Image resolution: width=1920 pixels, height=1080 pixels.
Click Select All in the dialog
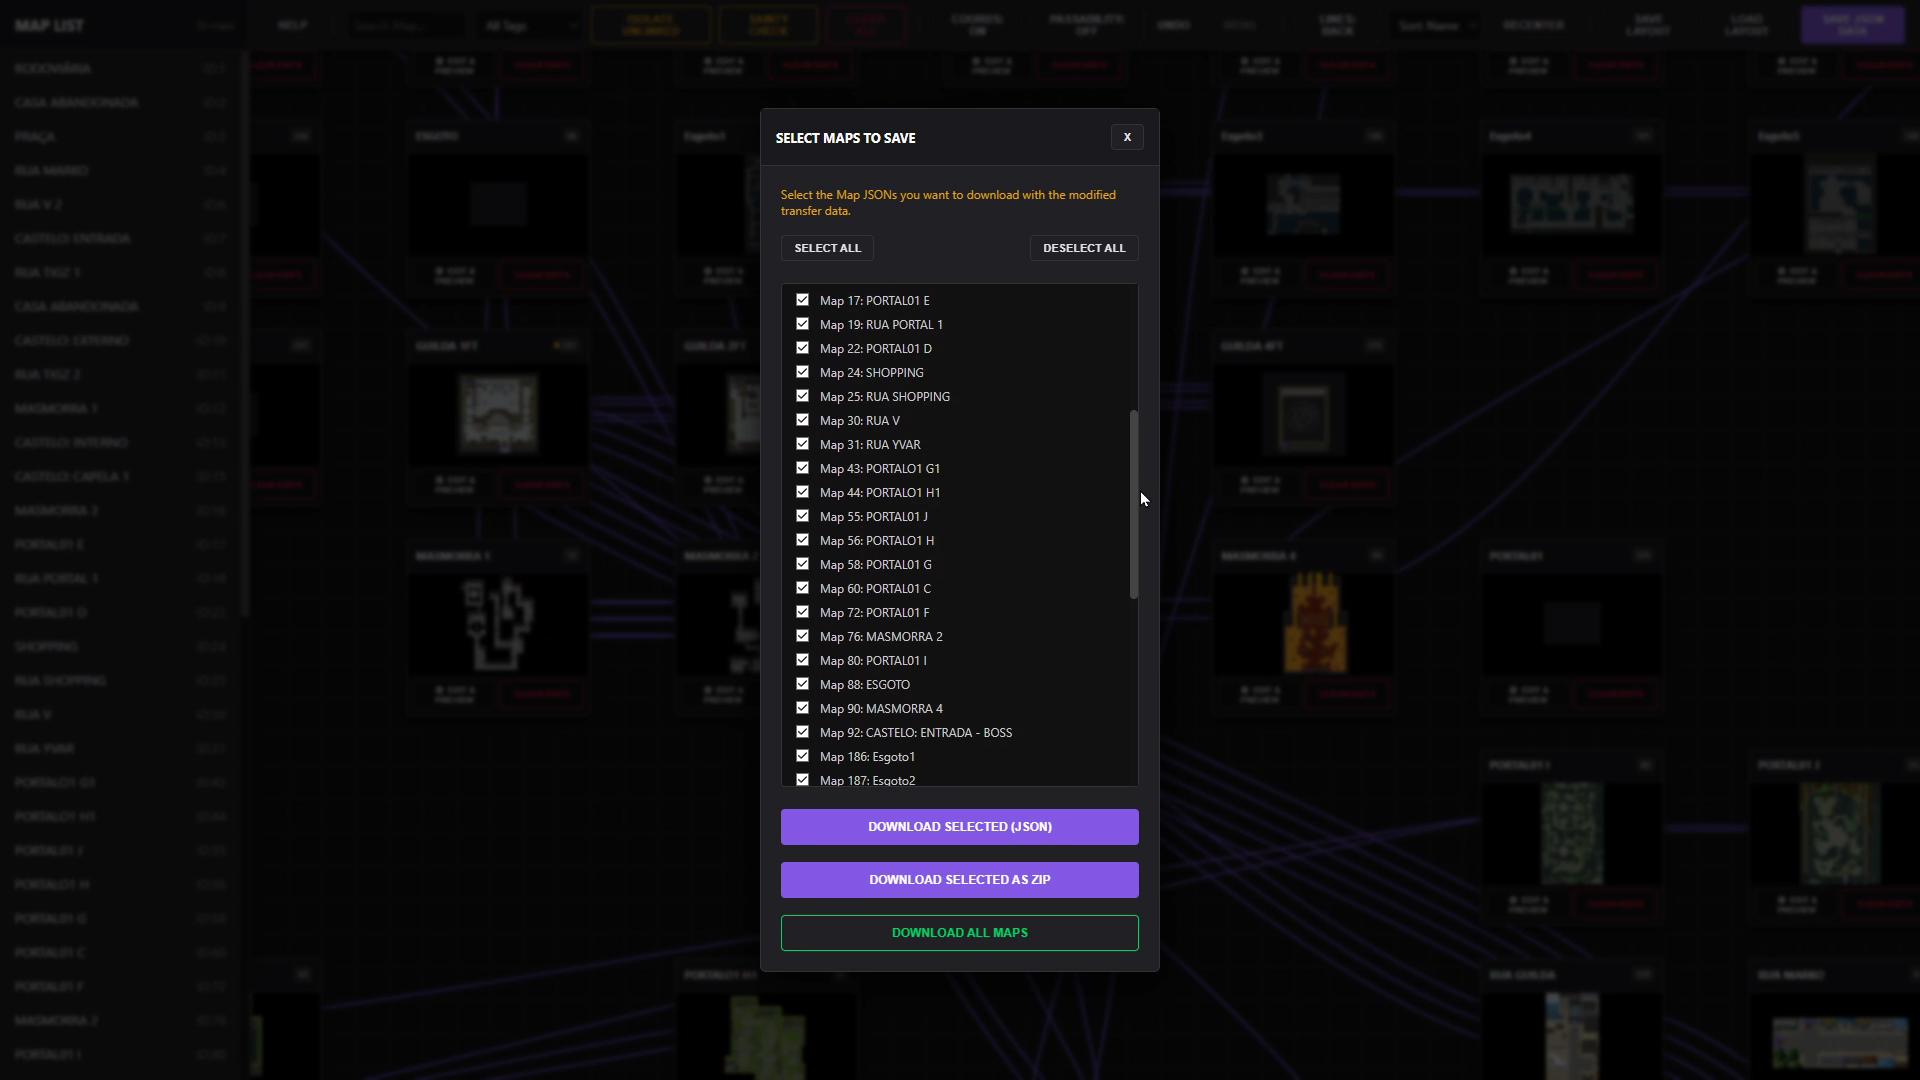(x=827, y=248)
